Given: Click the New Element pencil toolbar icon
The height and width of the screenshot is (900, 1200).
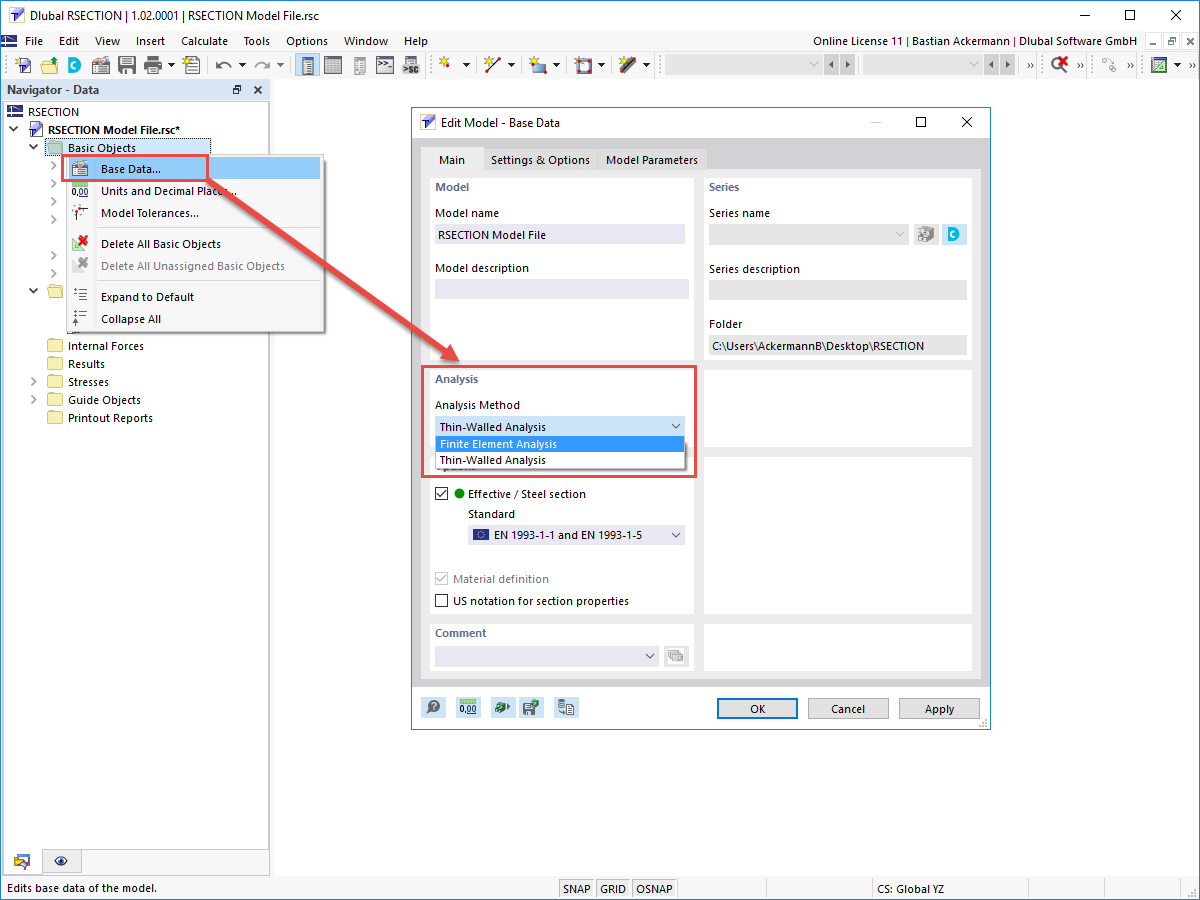Looking at the screenshot, I should point(628,65).
